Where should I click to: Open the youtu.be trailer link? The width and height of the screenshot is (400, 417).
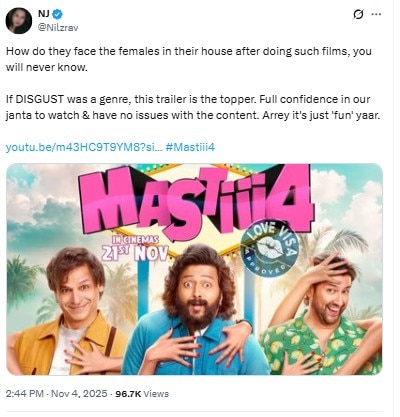pos(84,147)
